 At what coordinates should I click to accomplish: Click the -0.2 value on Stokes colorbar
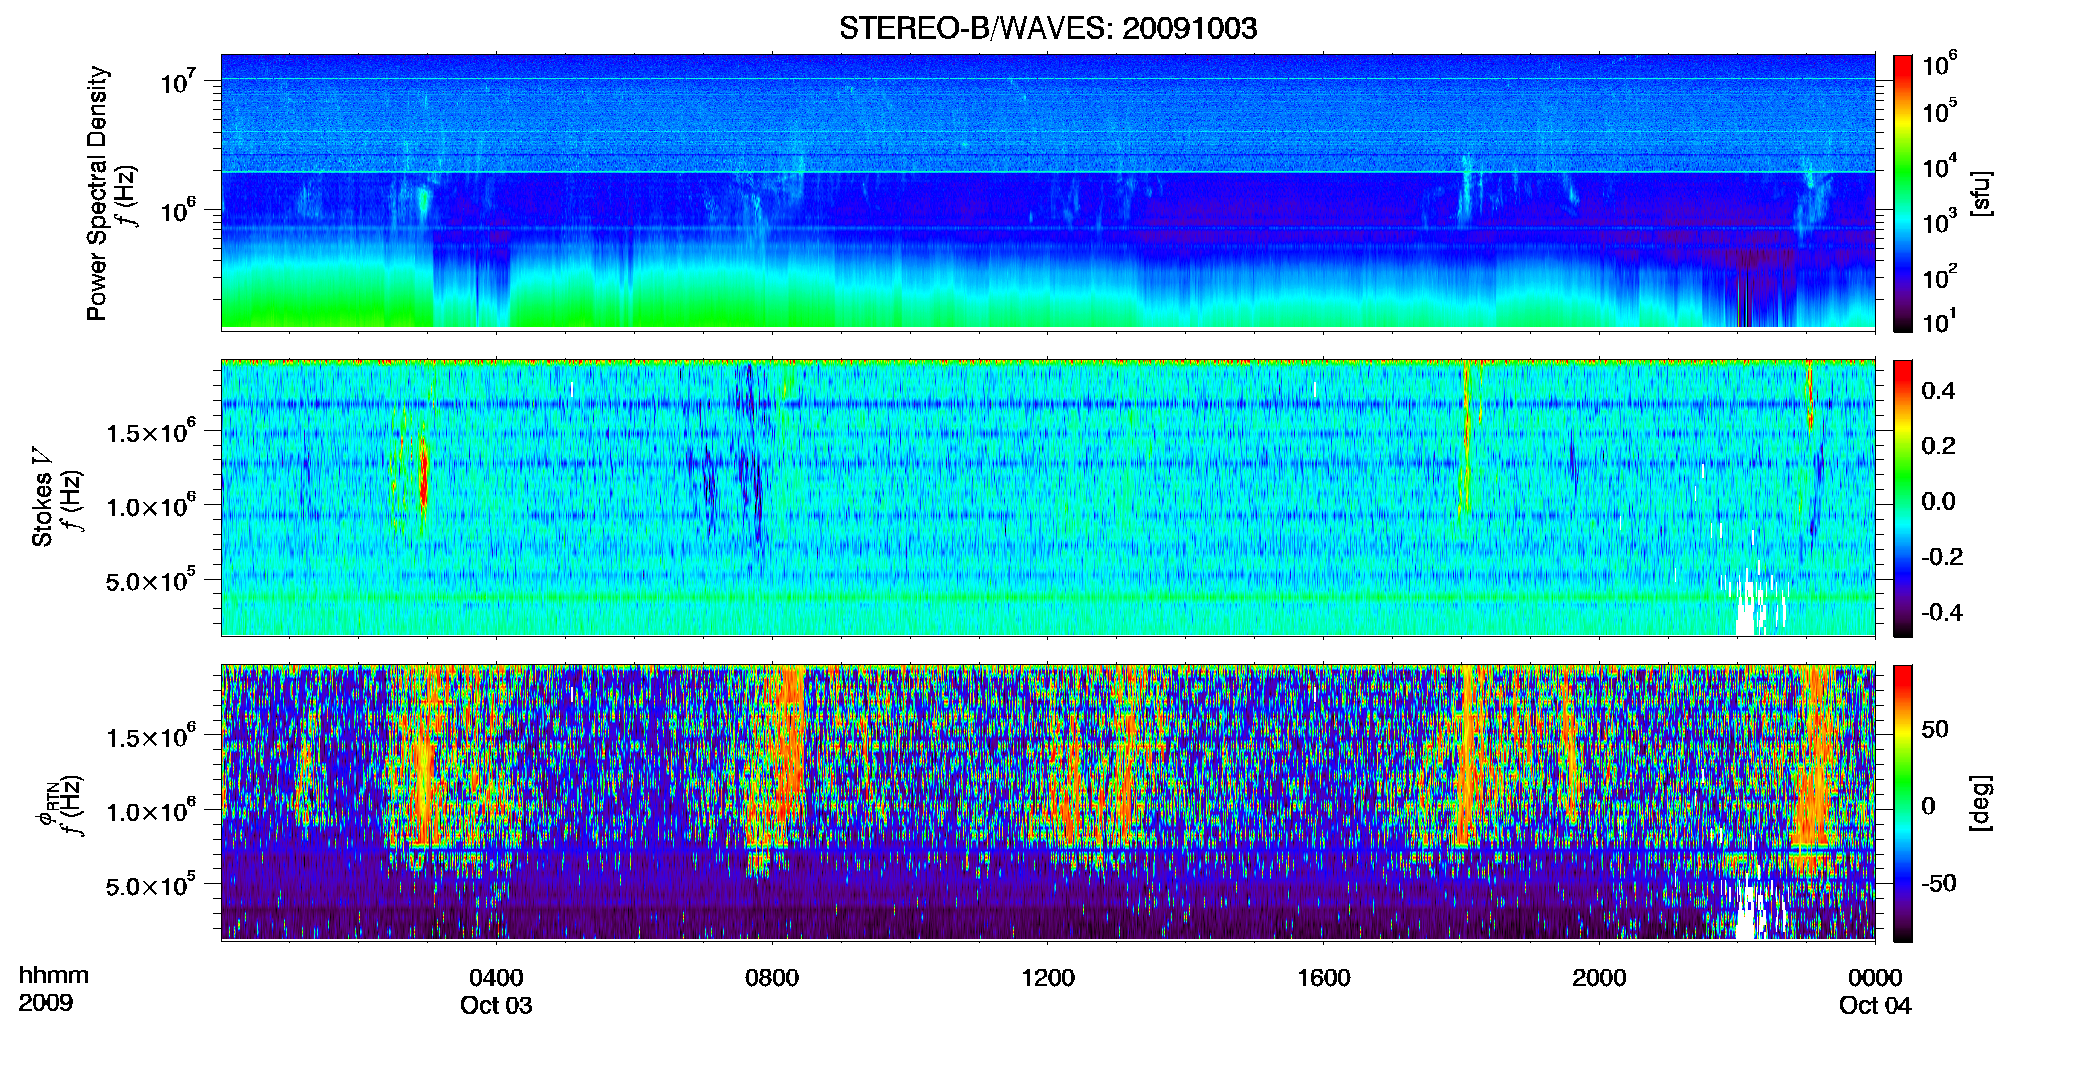(1943, 557)
